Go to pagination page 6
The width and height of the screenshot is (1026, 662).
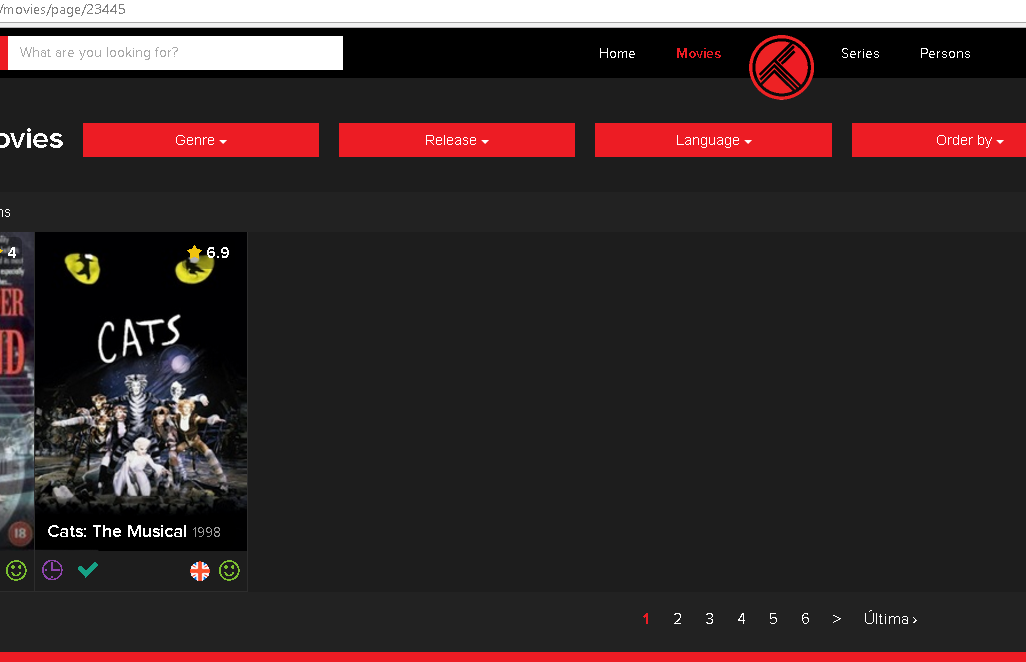[805, 619]
